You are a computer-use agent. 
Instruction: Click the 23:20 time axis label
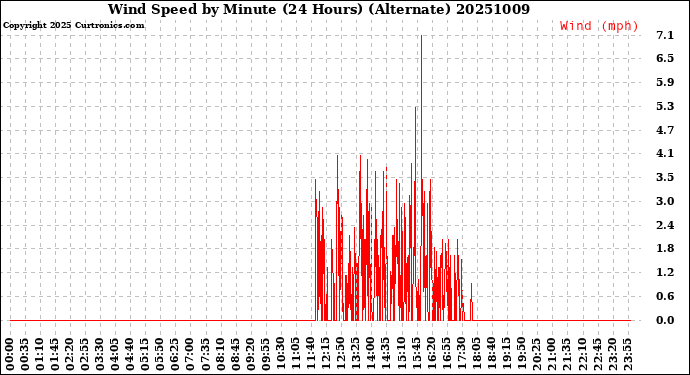click(x=613, y=355)
